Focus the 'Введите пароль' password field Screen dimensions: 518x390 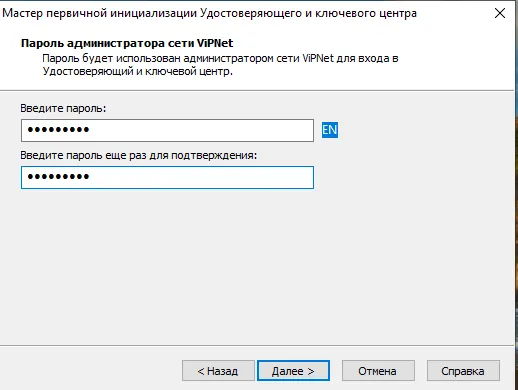pyautogui.click(x=167, y=130)
